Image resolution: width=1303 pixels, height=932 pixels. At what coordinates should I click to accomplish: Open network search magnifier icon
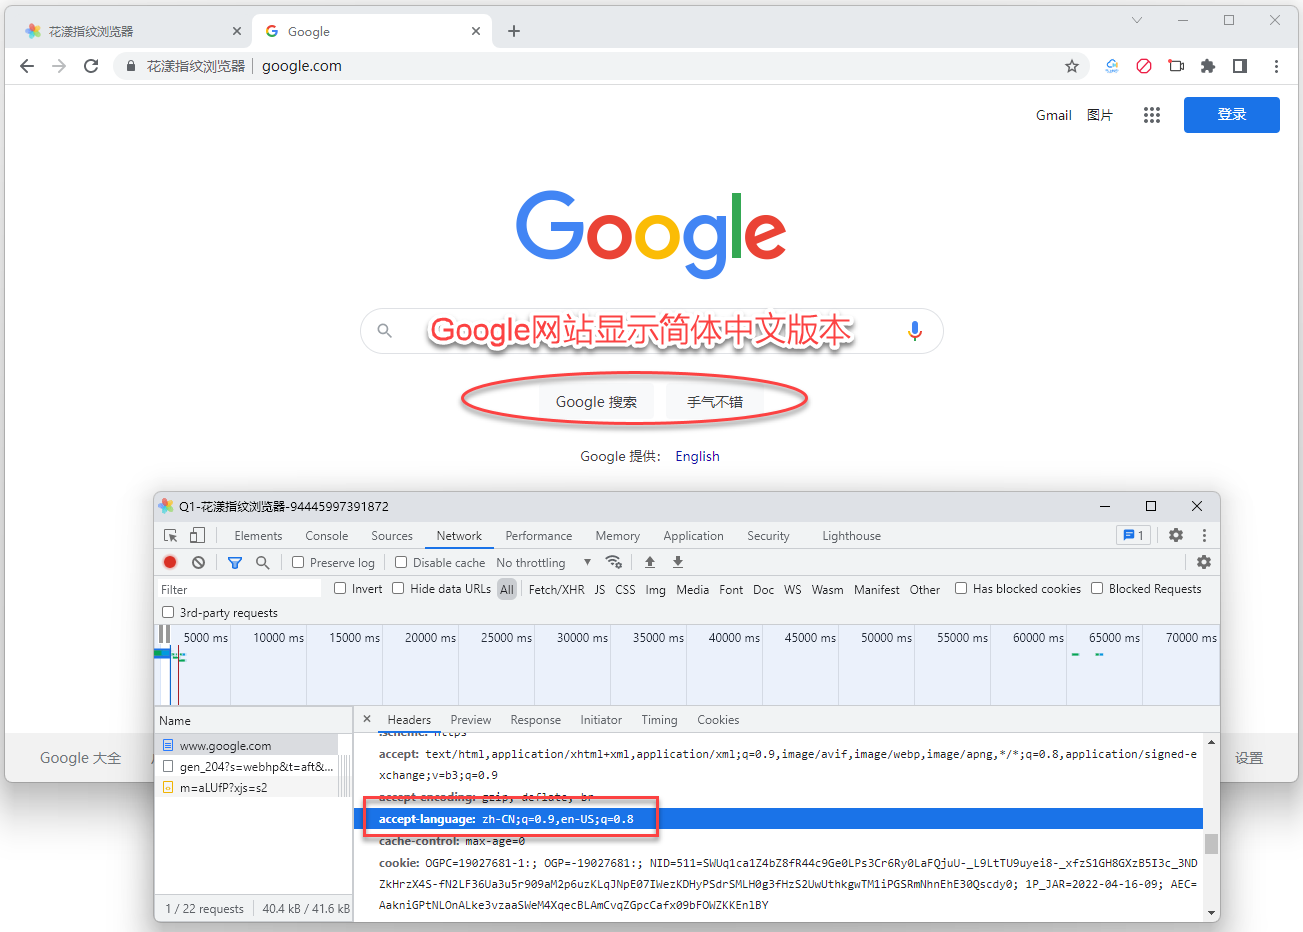(x=263, y=563)
